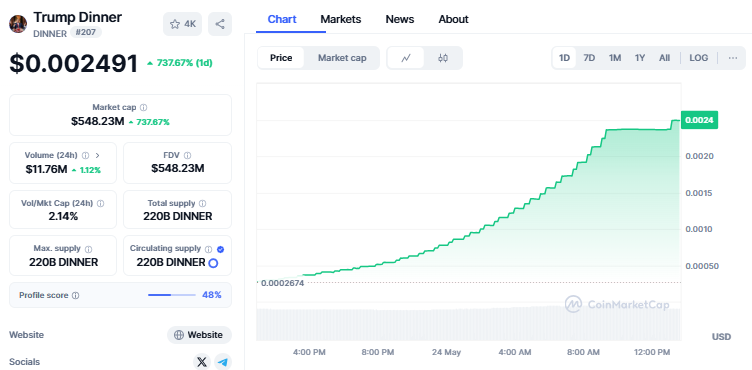Star Trump Dinner to watchlist
Image resolution: width=752 pixels, height=370 pixels.
click(183, 24)
